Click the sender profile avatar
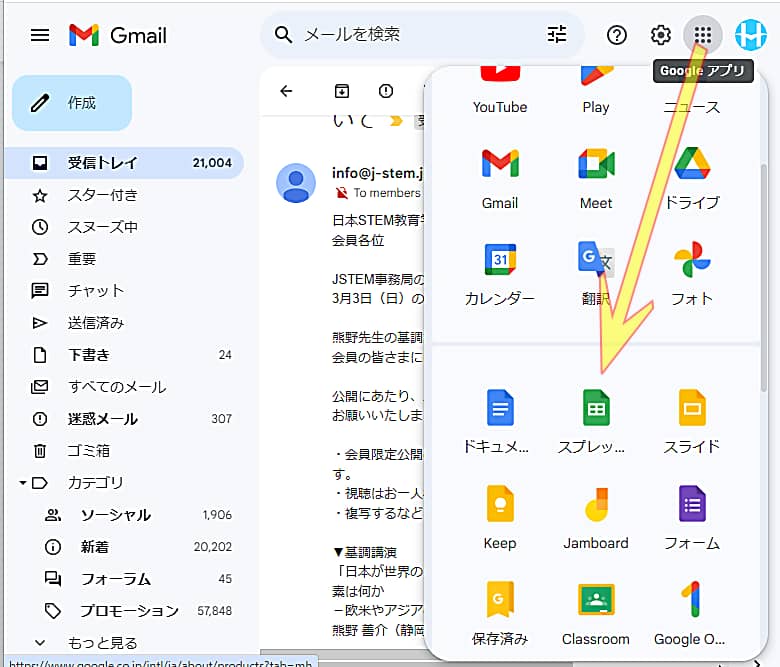This screenshot has height=667, width=780. tap(296, 183)
